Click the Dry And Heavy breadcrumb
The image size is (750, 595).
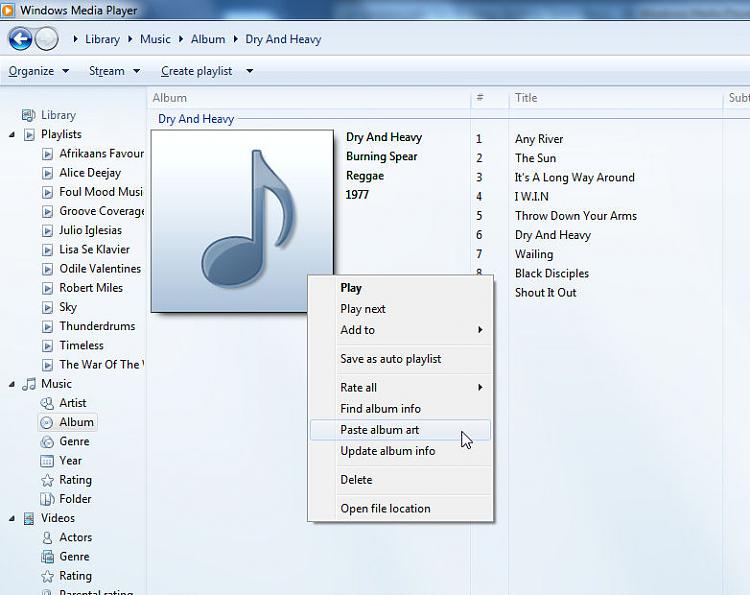click(283, 39)
